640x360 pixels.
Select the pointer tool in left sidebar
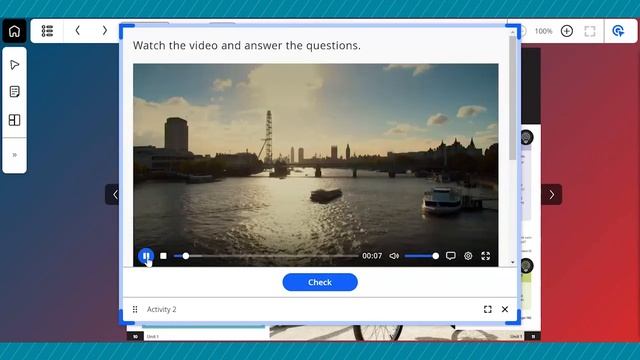pos(14,65)
